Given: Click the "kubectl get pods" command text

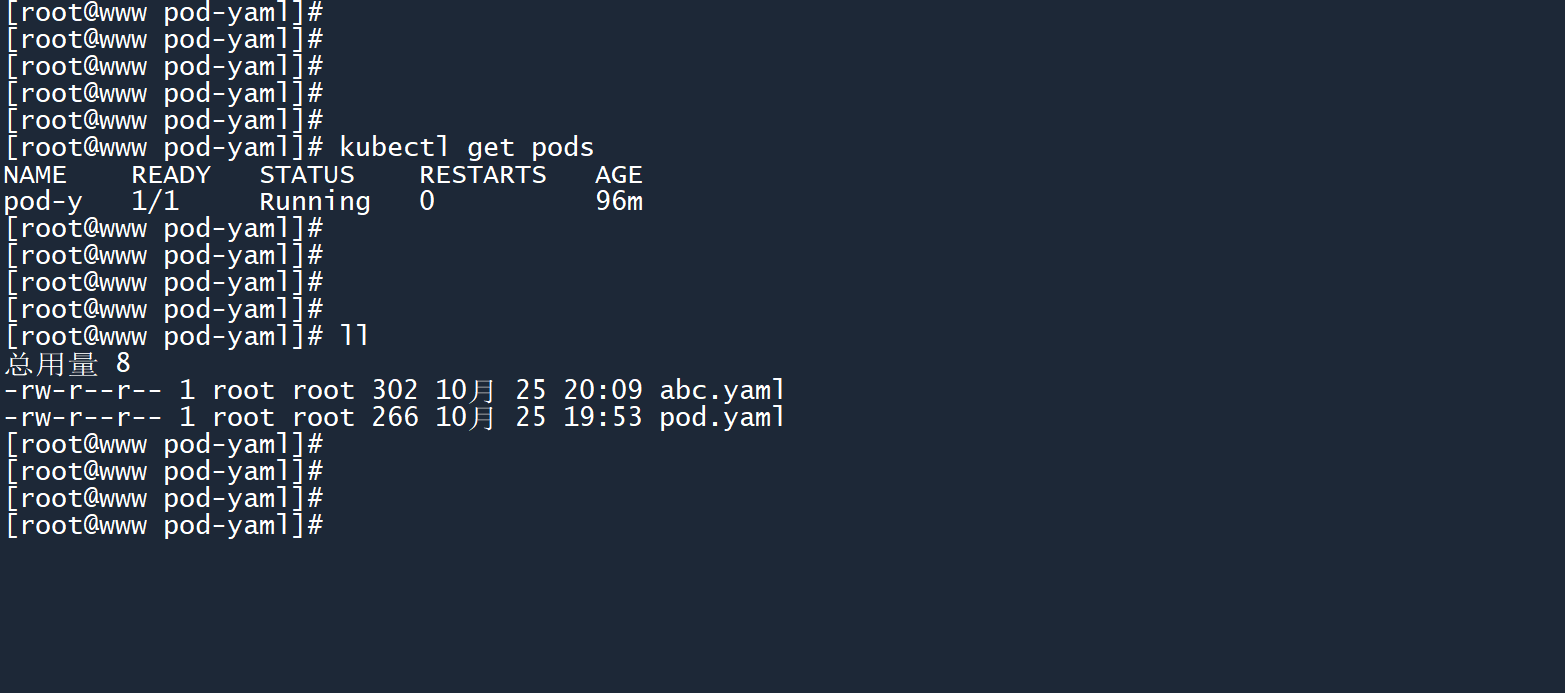Looking at the screenshot, I should click(x=467, y=148).
